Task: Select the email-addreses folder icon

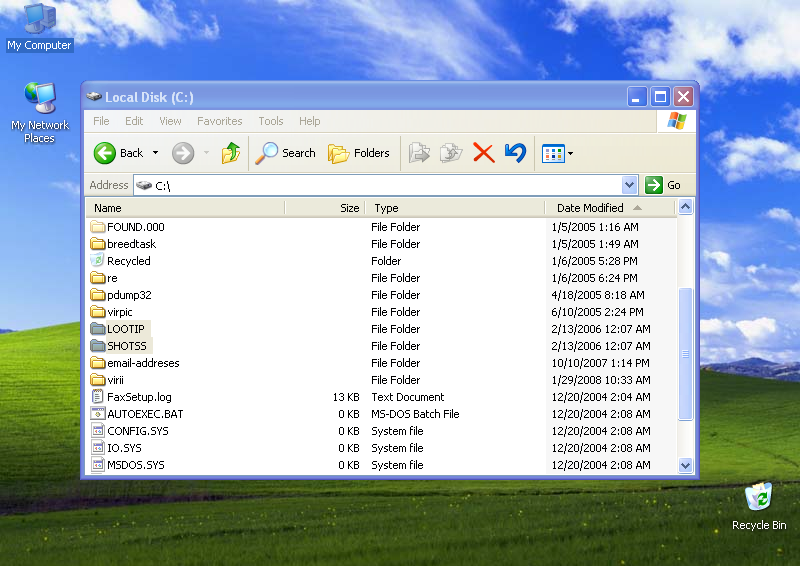Action: (97, 362)
